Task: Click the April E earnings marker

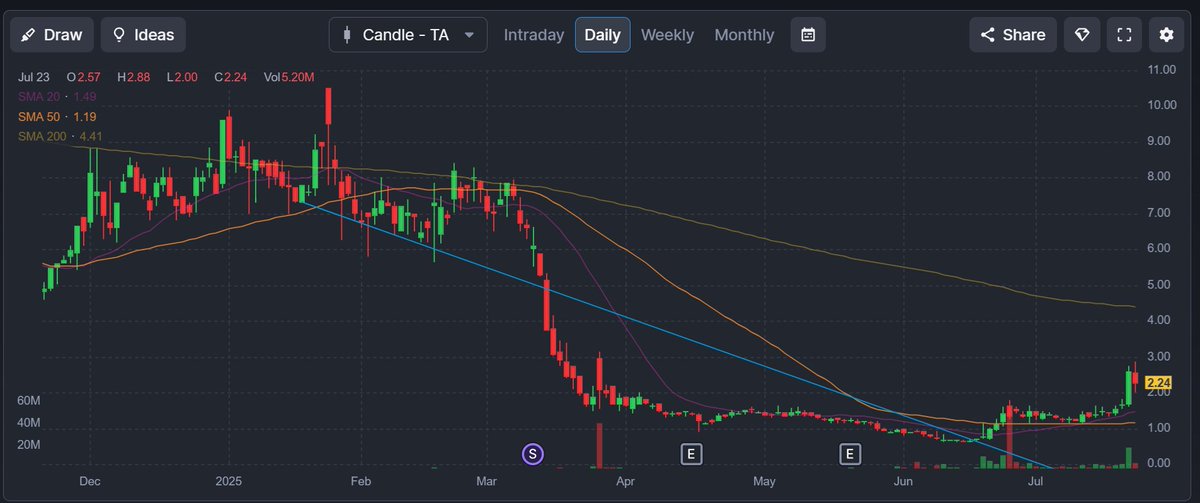Action: pyautogui.click(x=690, y=454)
